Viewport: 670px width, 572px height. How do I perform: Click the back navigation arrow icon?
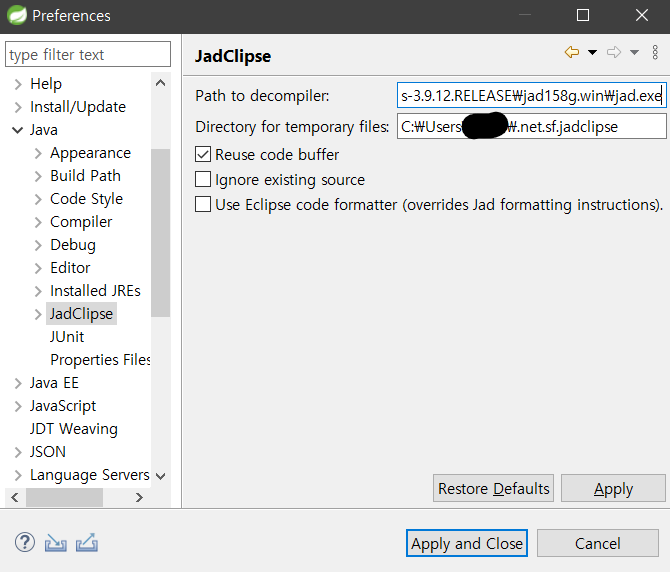pyautogui.click(x=572, y=53)
